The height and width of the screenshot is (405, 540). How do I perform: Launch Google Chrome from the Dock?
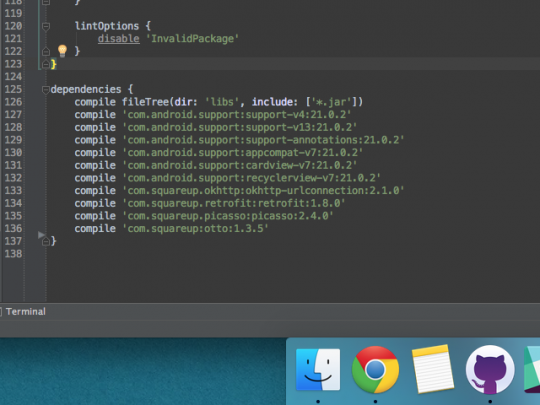click(x=375, y=370)
